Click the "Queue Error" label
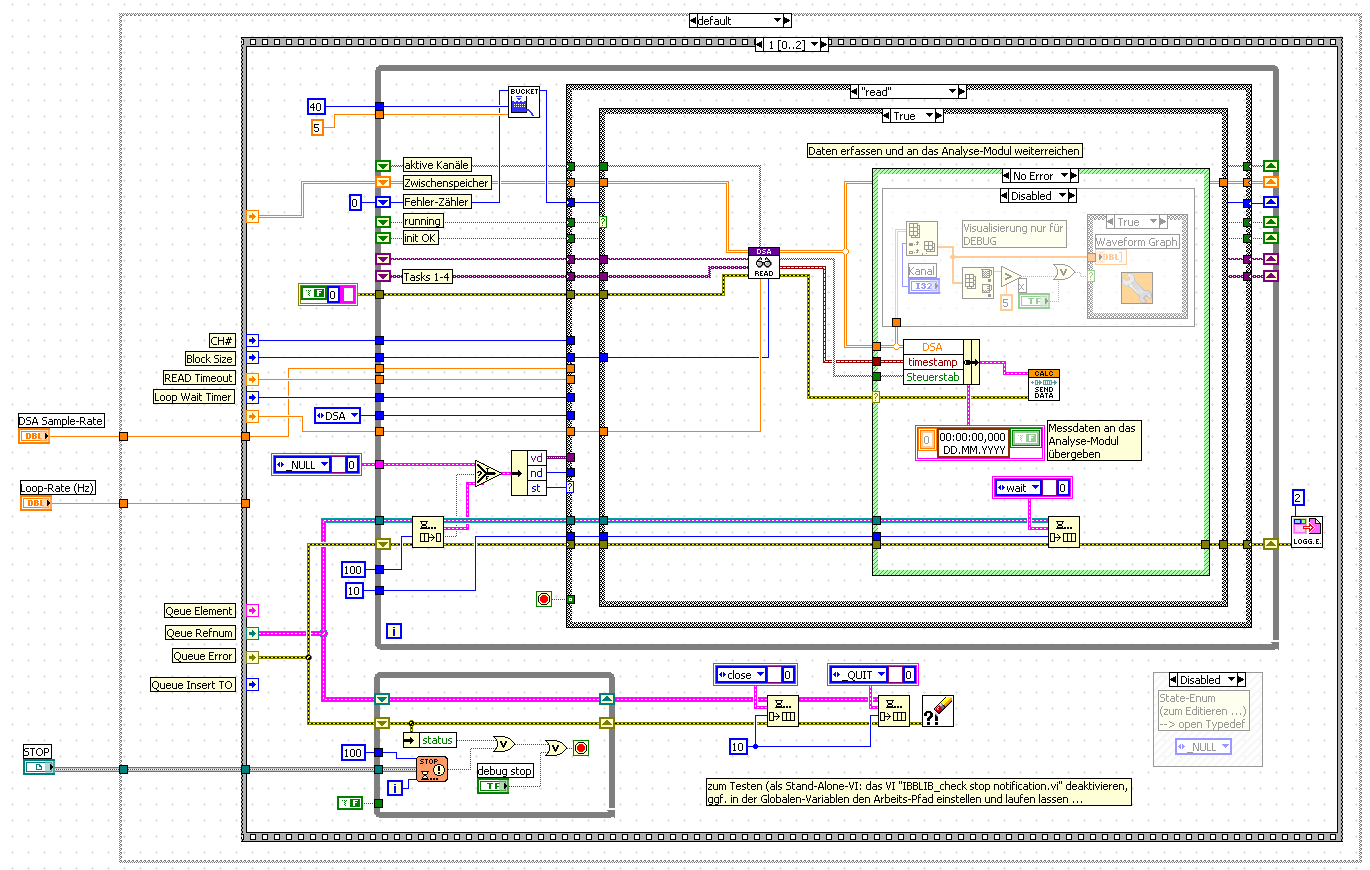Screen dimensions: 1370x870 [x=204, y=656]
